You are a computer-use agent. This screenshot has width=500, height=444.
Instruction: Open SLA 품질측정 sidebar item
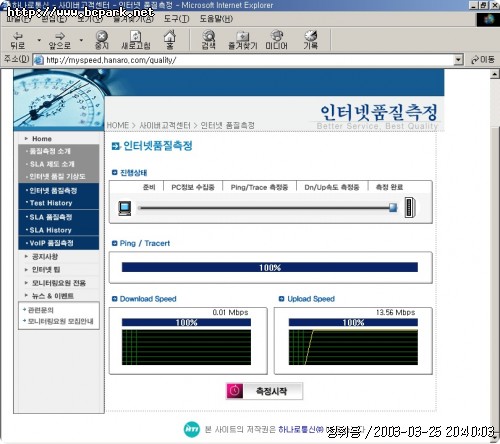click(x=51, y=217)
